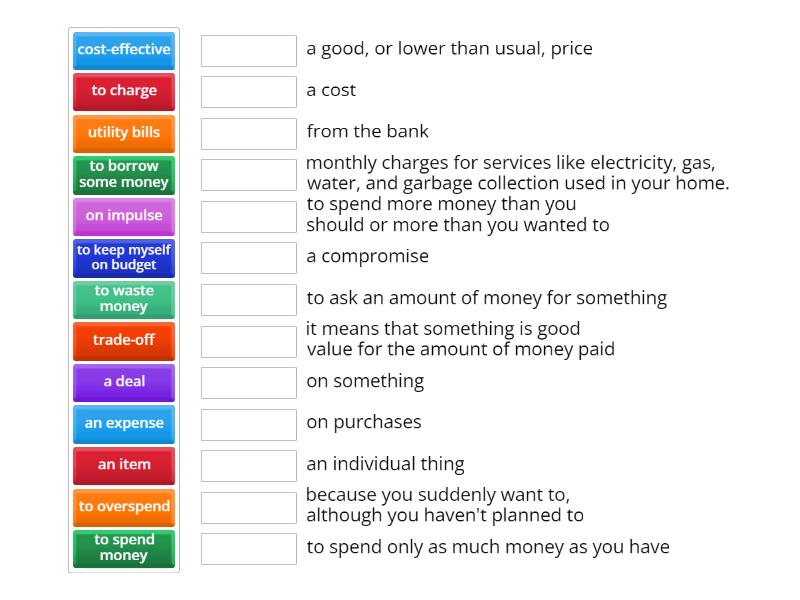
Task: Click the topmost empty answer box
Action: click(x=248, y=48)
